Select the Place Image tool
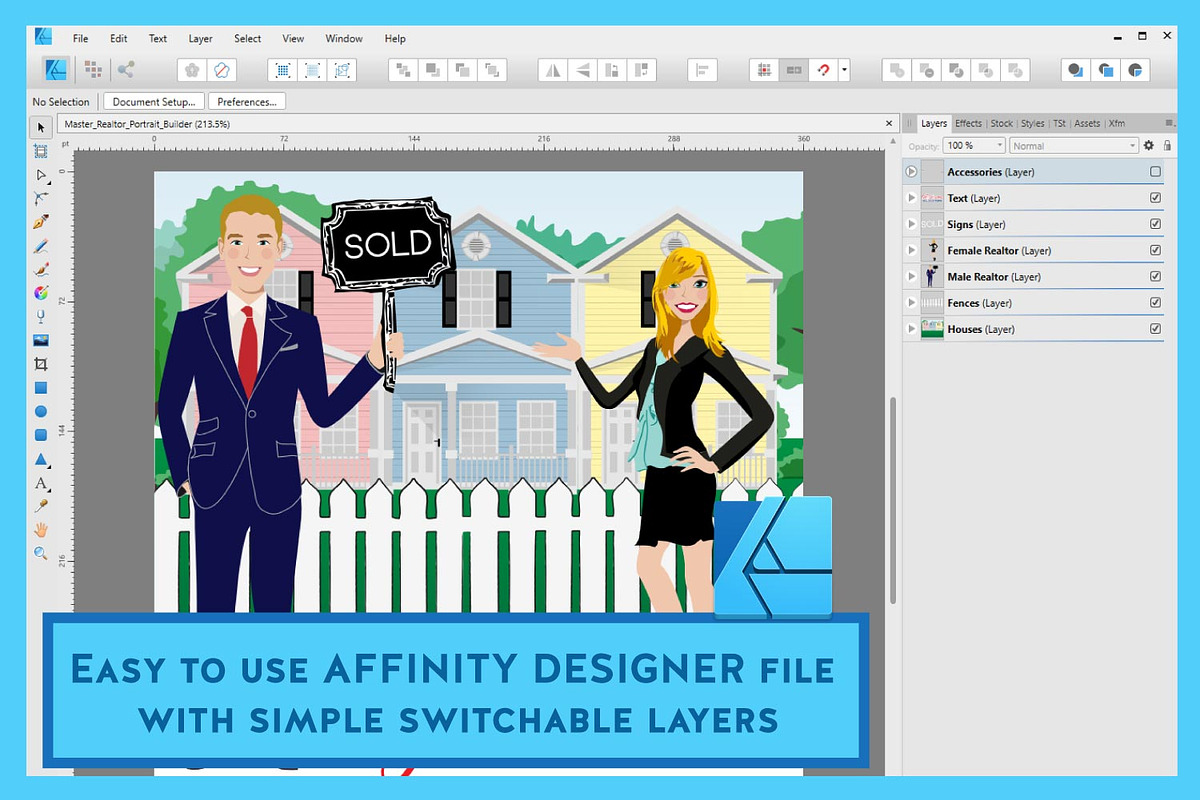1200x800 pixels. tap(41, 340)
